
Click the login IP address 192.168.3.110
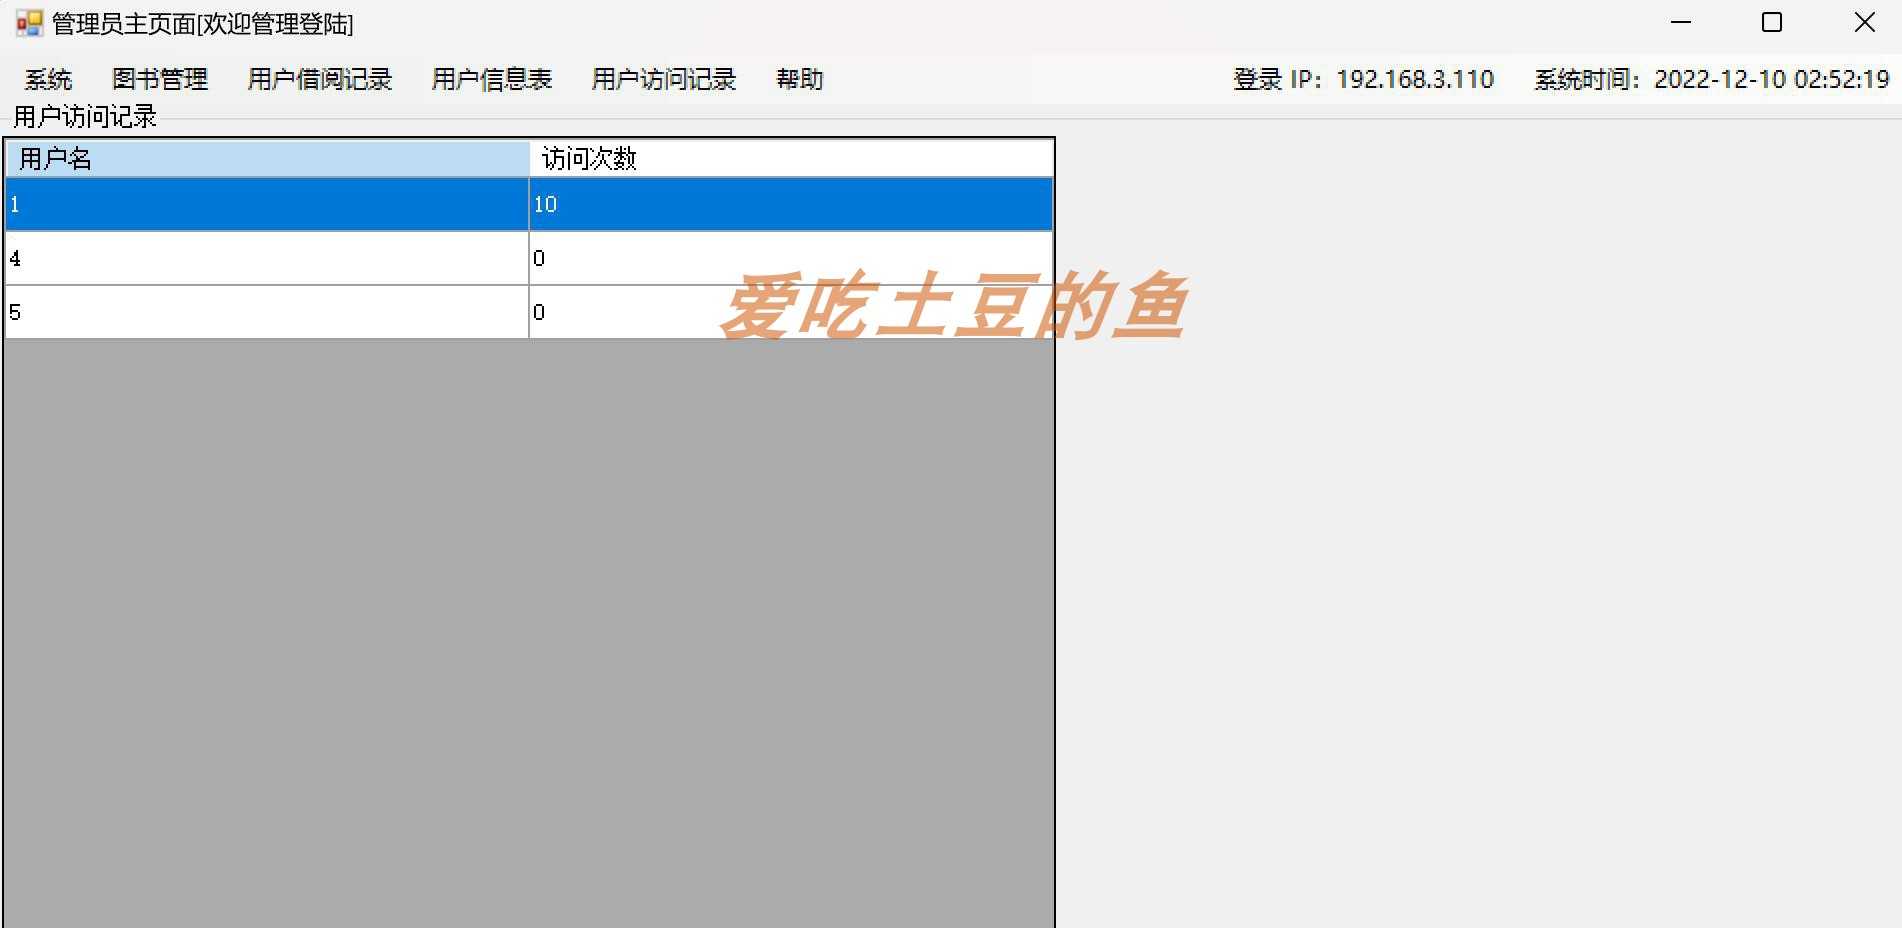click(x=1413, y=79)
